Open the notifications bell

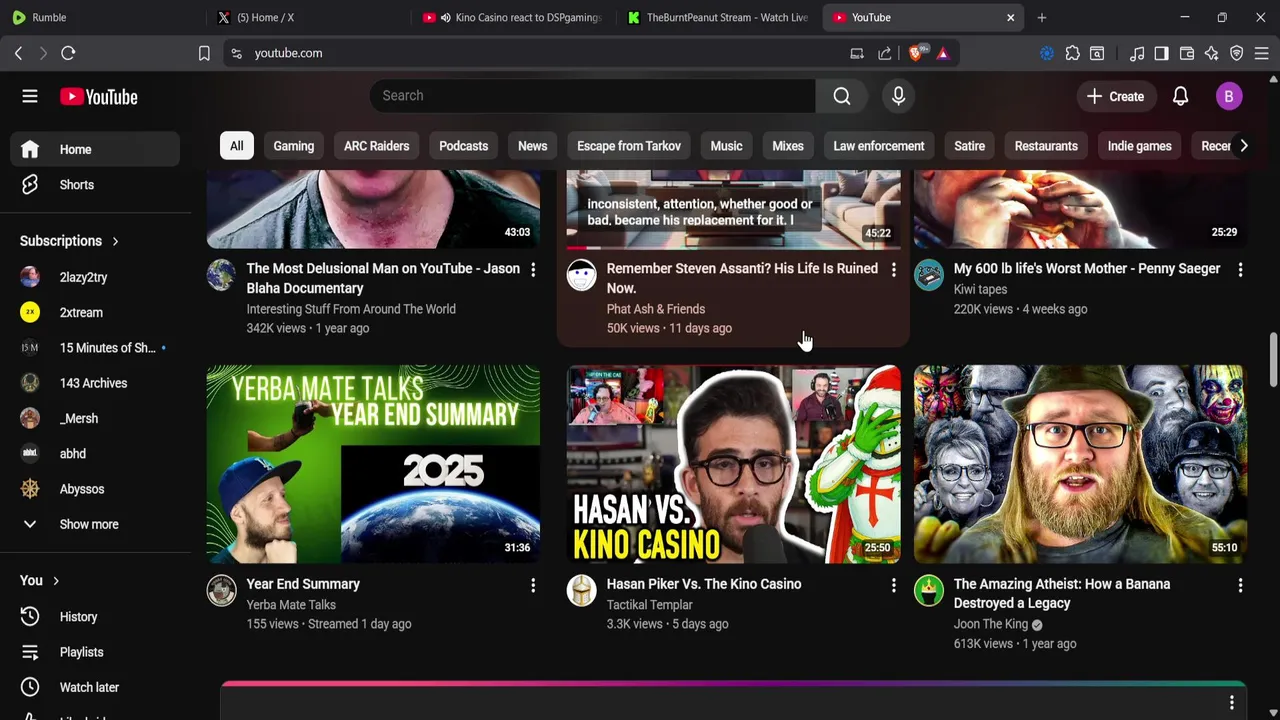point(1180,96)
